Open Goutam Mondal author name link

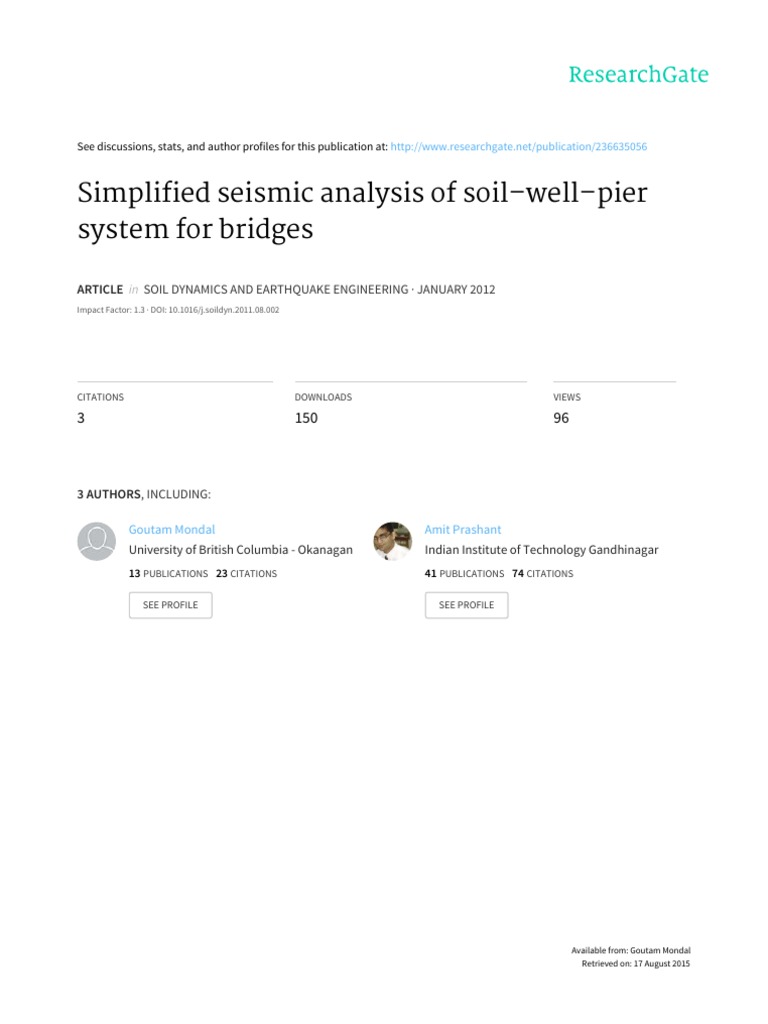172,529
